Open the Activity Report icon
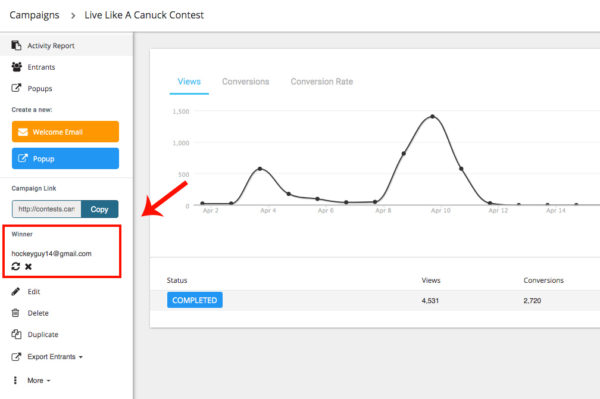 click(16, 45)
